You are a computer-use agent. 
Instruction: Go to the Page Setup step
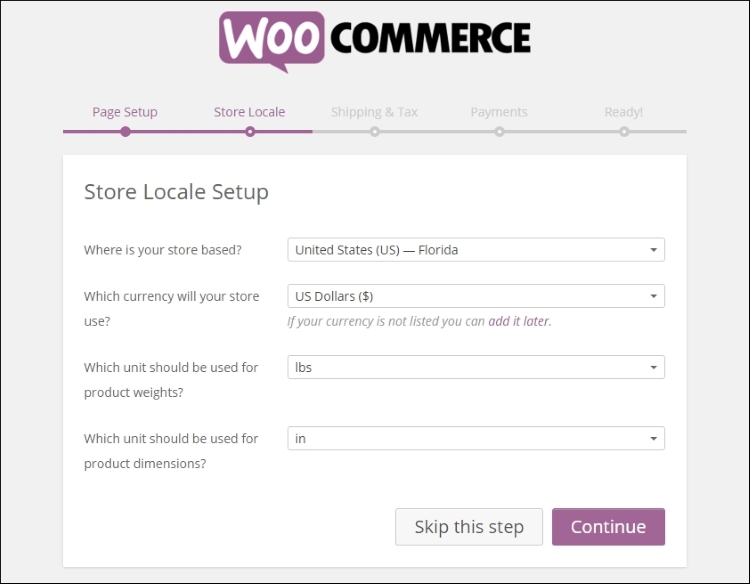point(125,112)
